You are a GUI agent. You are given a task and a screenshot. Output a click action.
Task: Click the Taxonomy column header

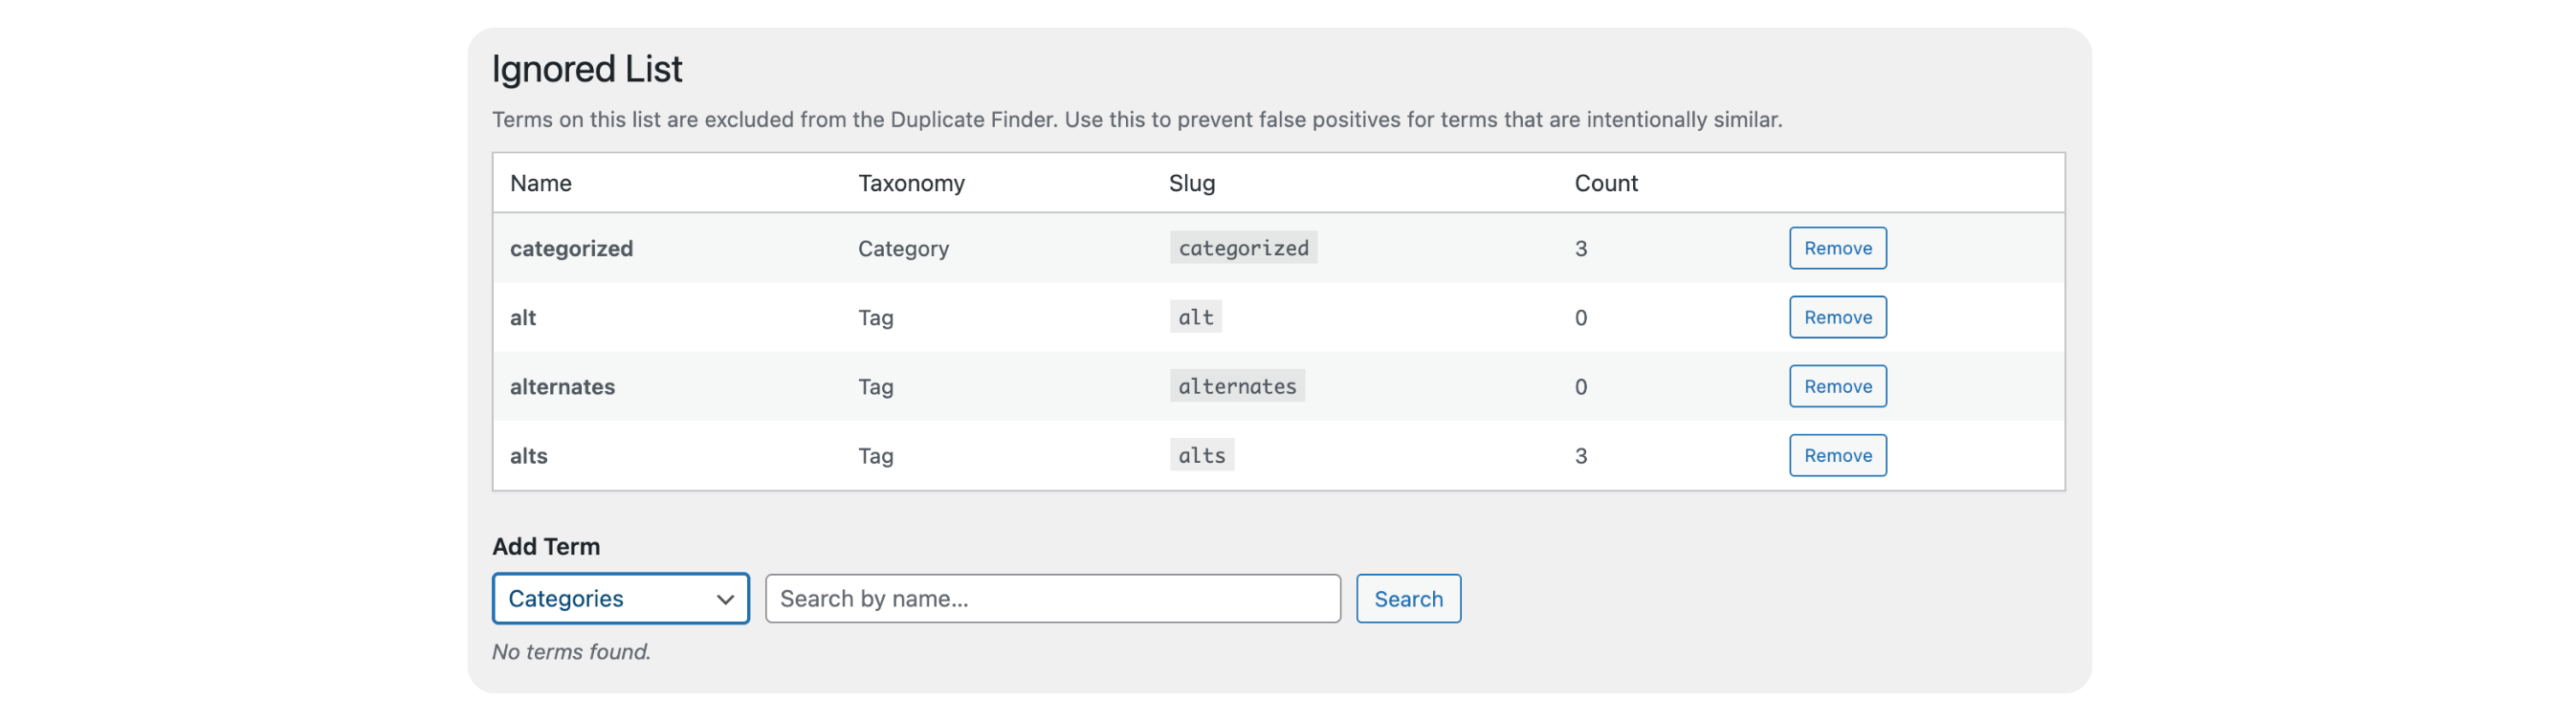[911, 183]
